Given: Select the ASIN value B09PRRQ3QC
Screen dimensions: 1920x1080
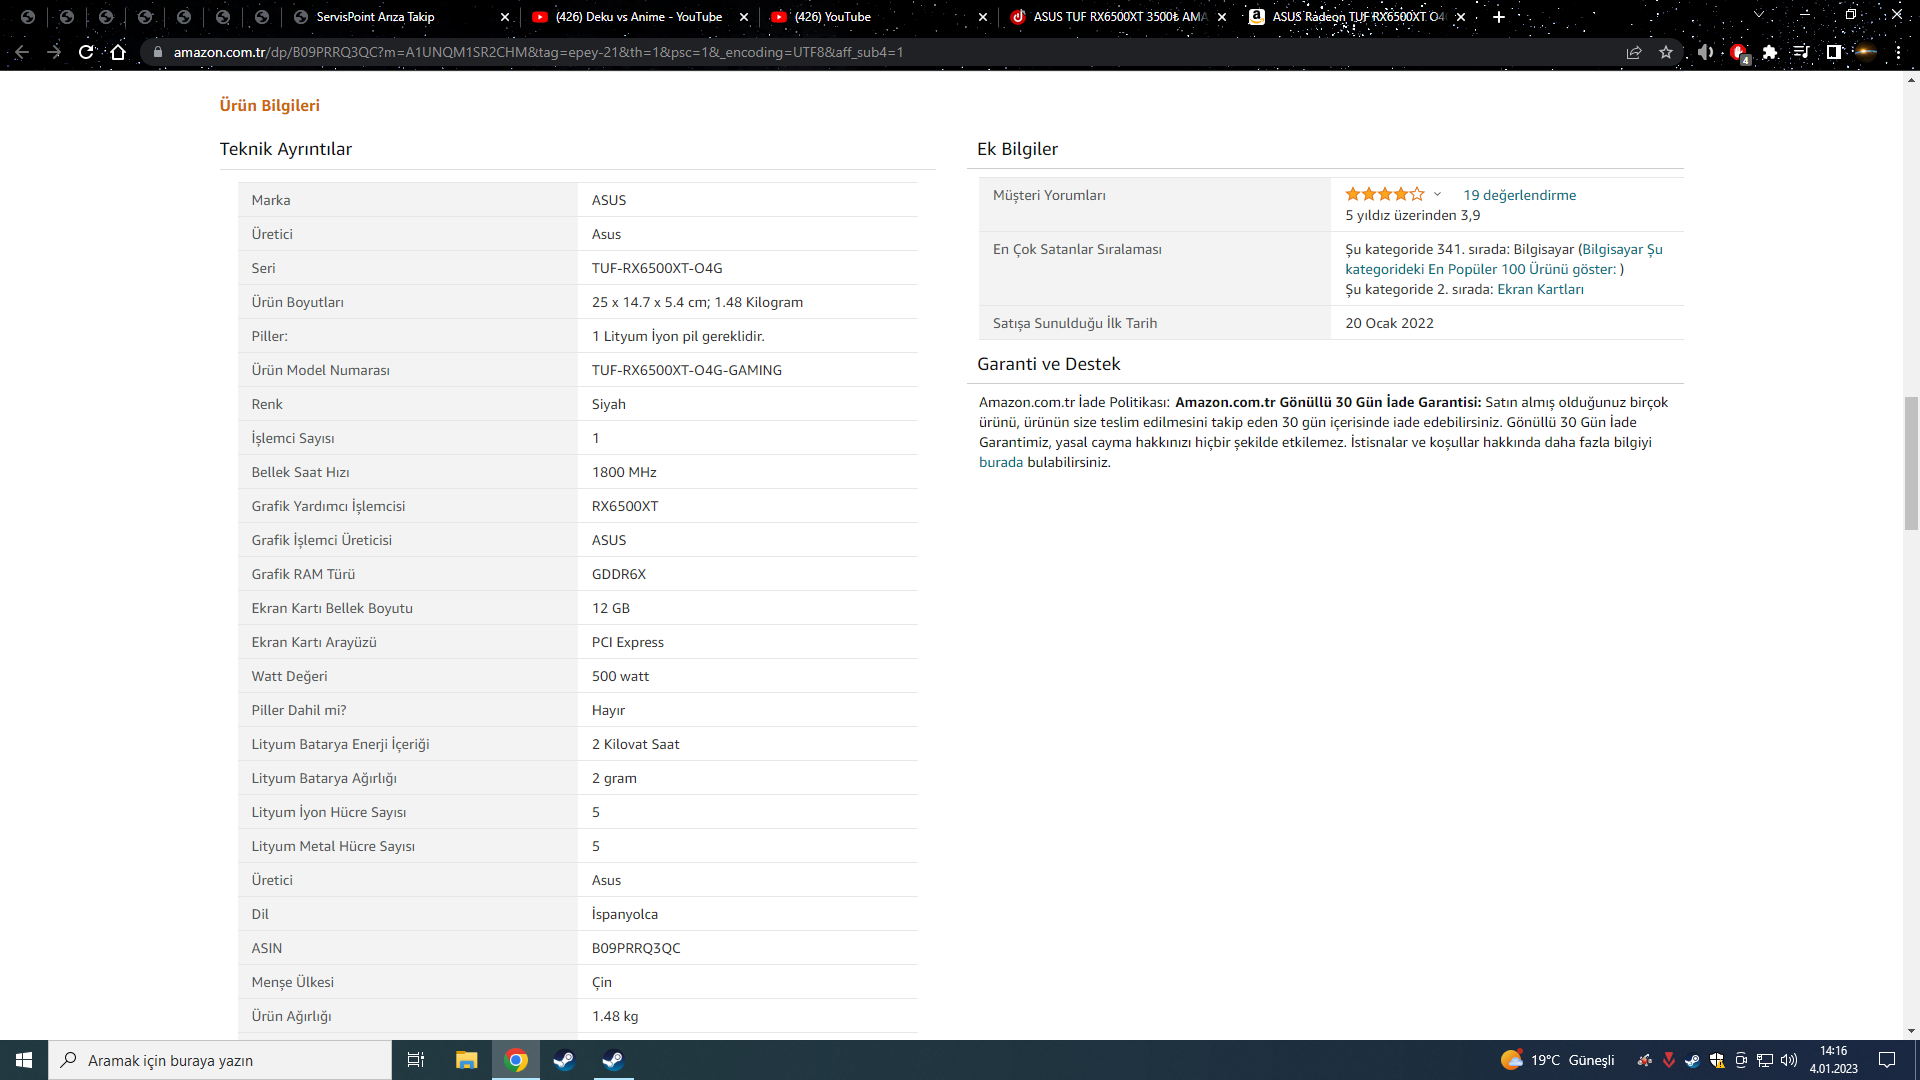Looking at the screenshot, I should pyautogui.click(x=635, y=948).
